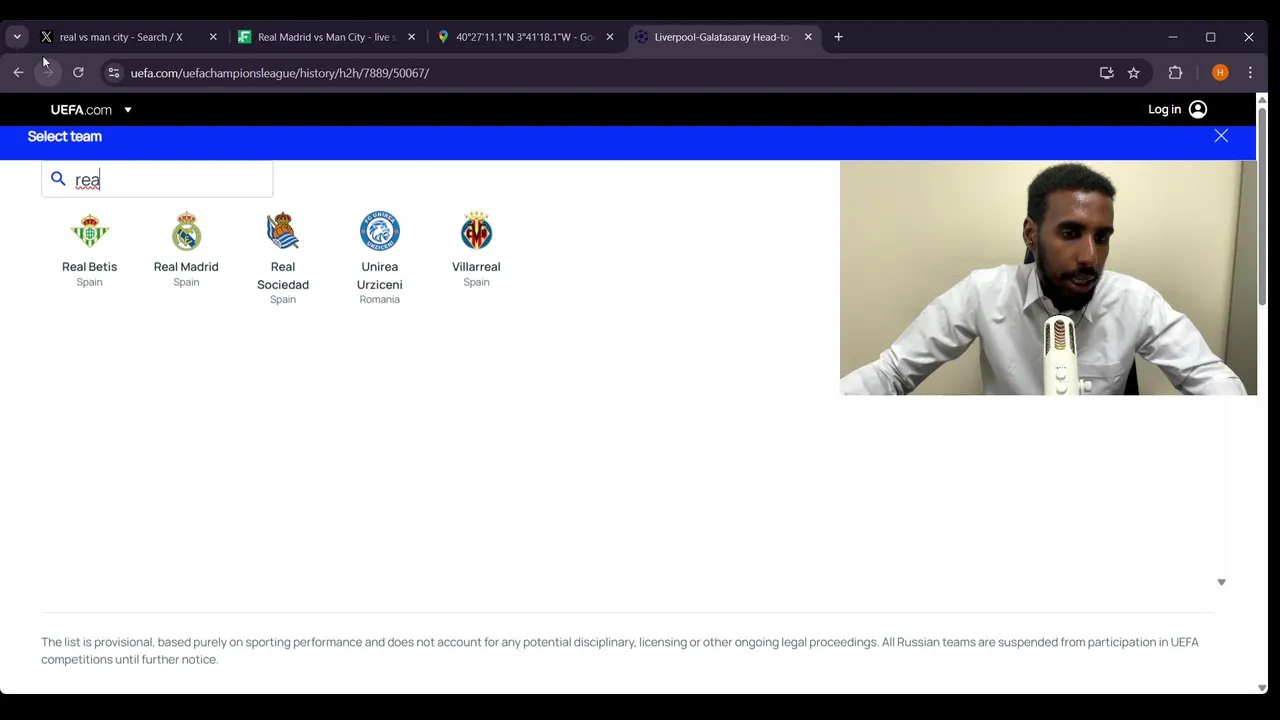Click the Log in button
Screen dimensions: 1280x720
click(x=1164, y=110)
